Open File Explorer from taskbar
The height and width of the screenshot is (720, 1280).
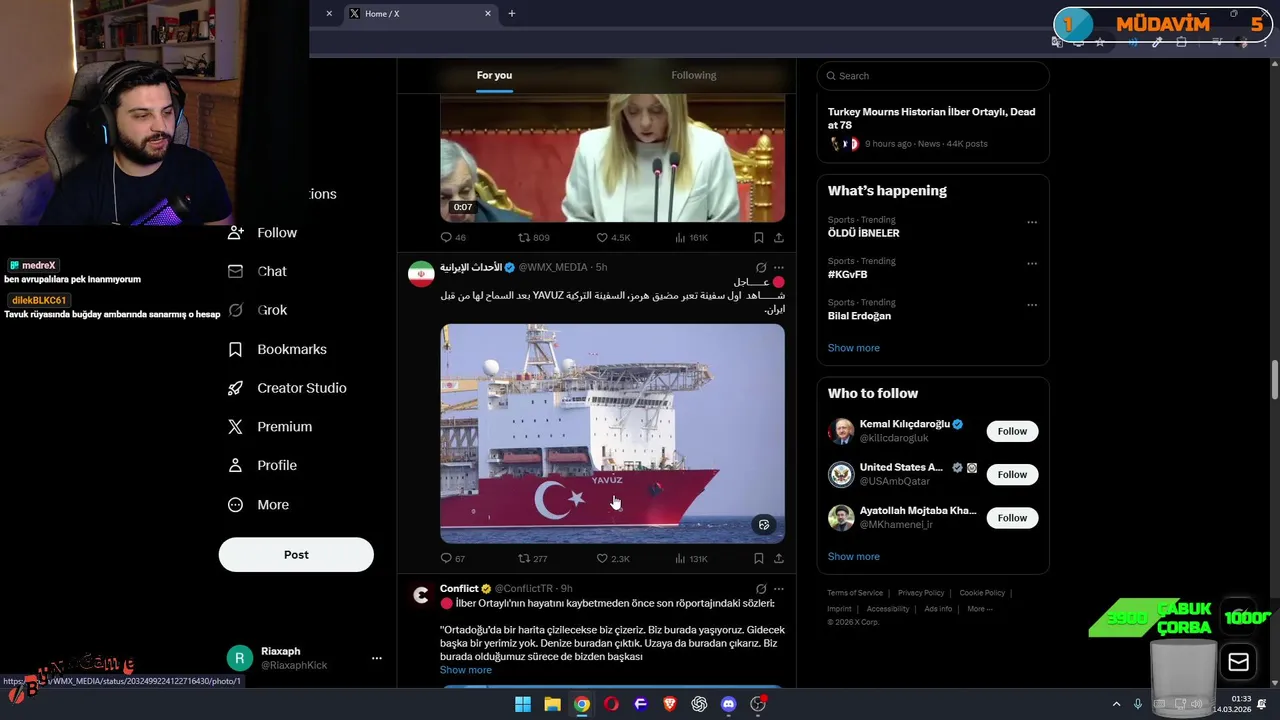pos(552,704)
